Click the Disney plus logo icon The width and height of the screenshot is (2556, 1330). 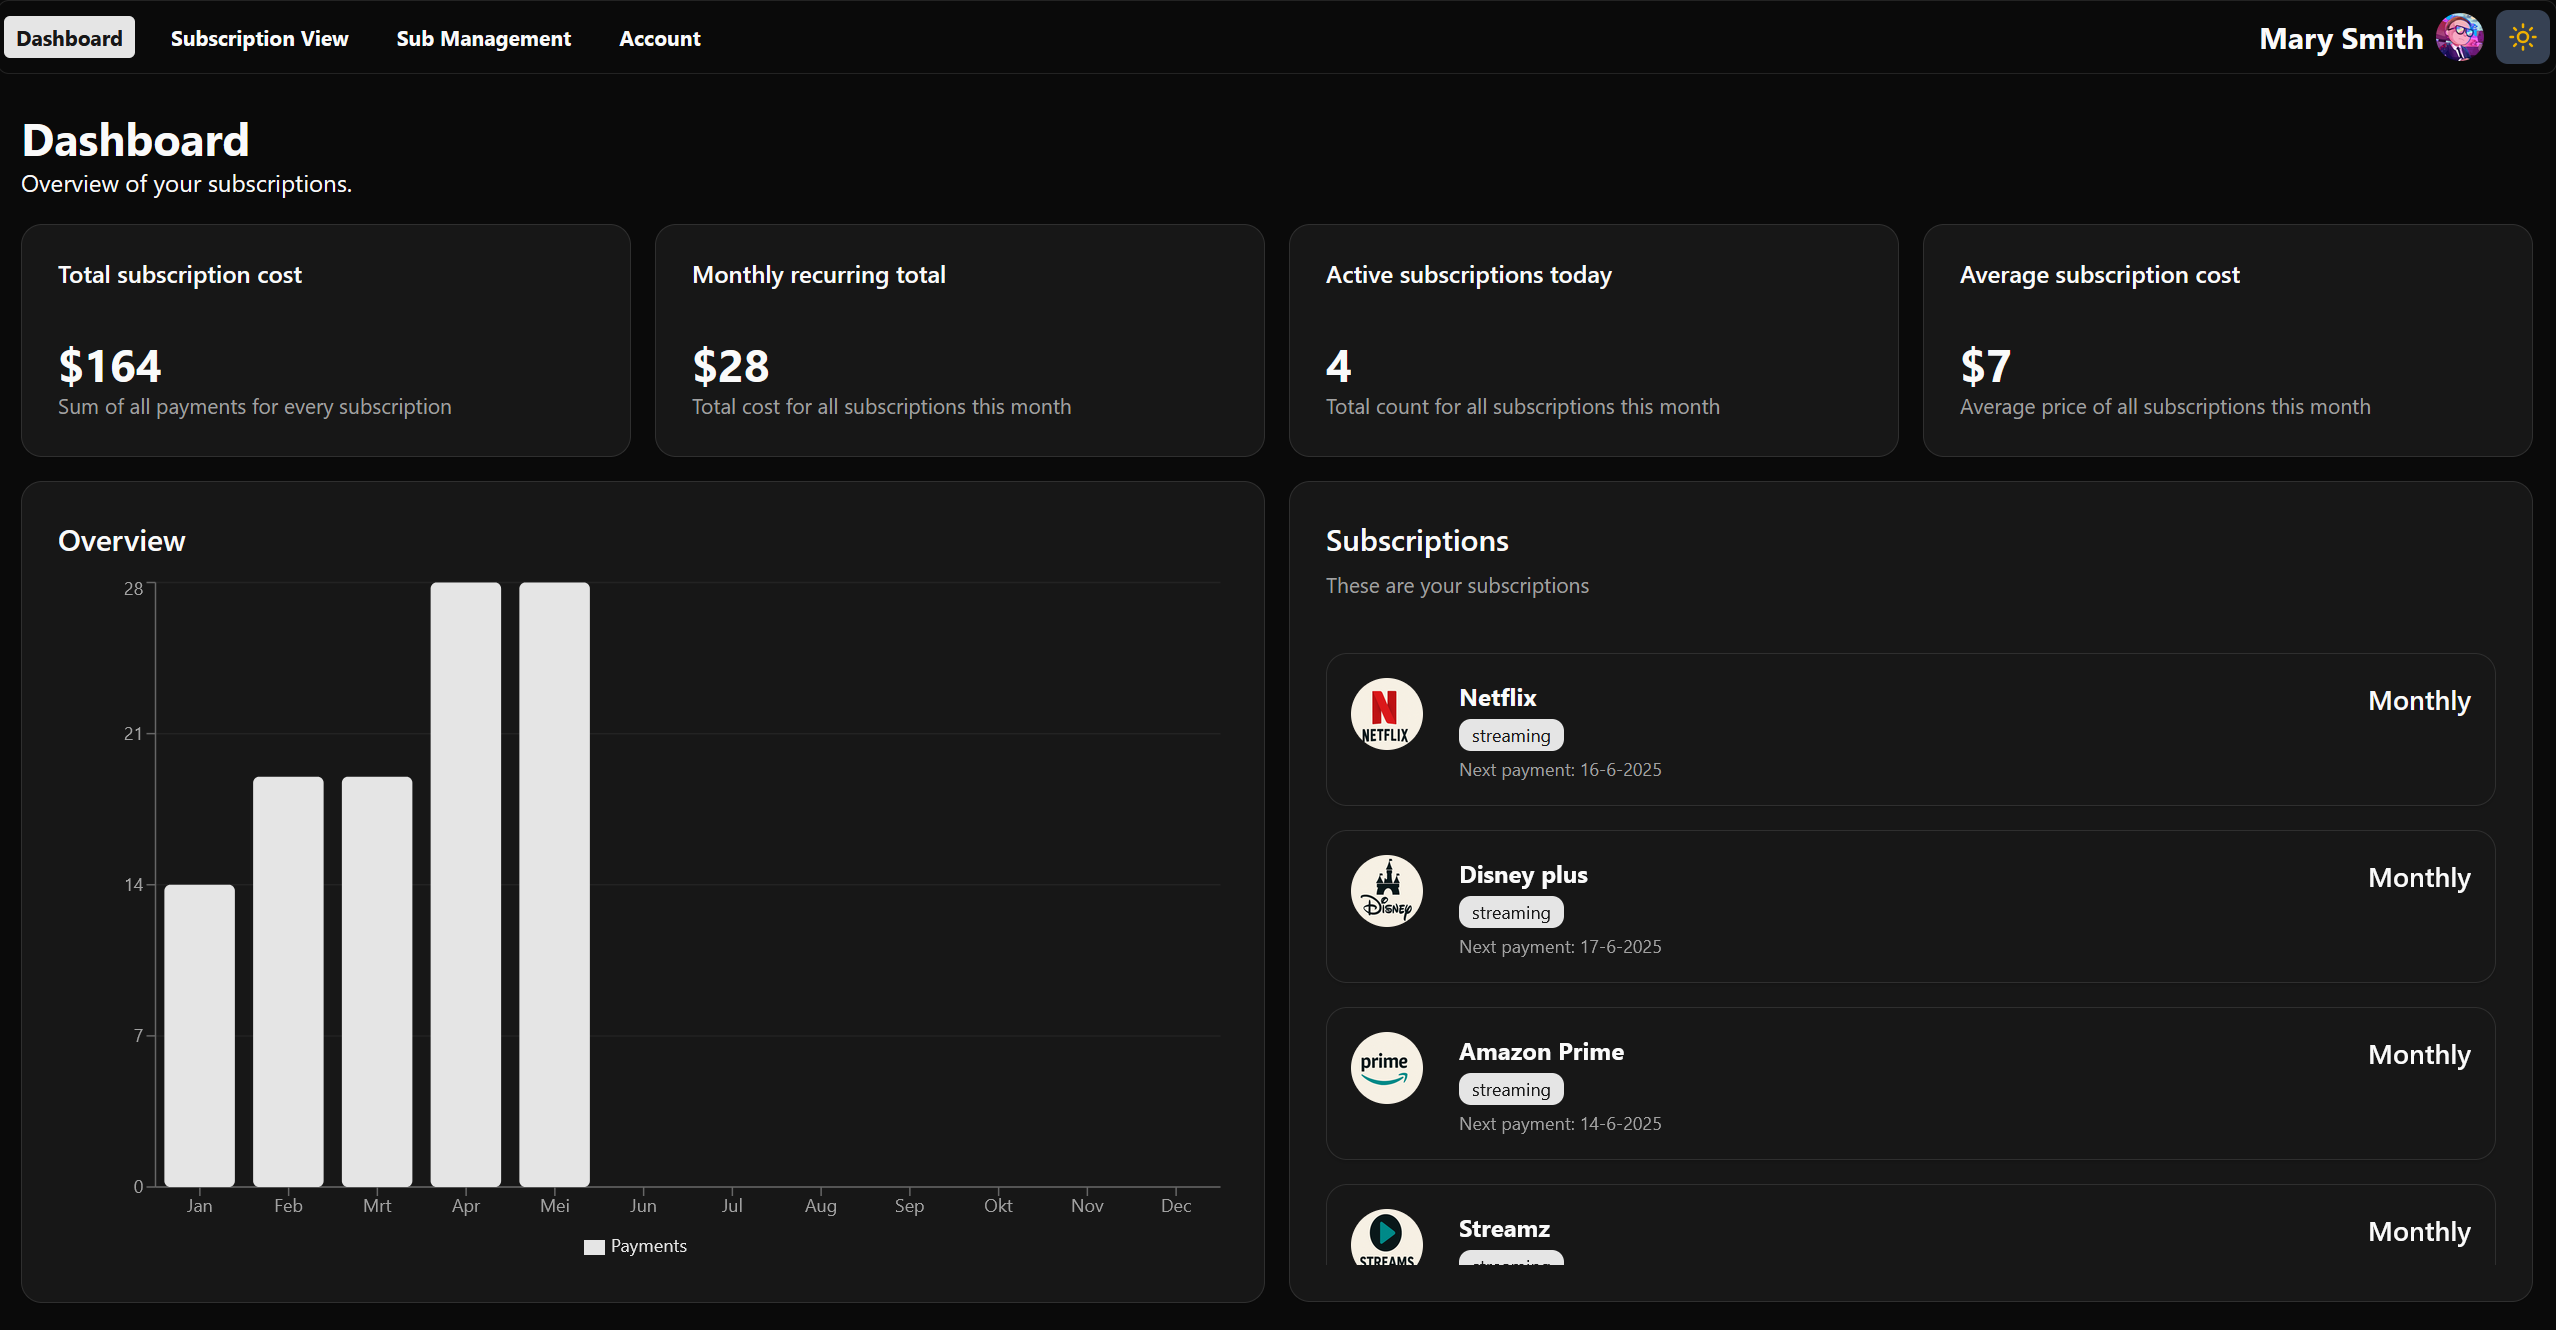pyautogui.click(x=1385, y=890)
